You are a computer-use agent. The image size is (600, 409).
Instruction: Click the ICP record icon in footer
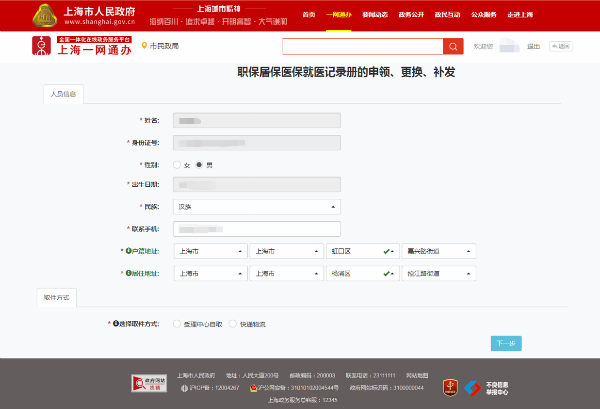[x=184, y=388]
